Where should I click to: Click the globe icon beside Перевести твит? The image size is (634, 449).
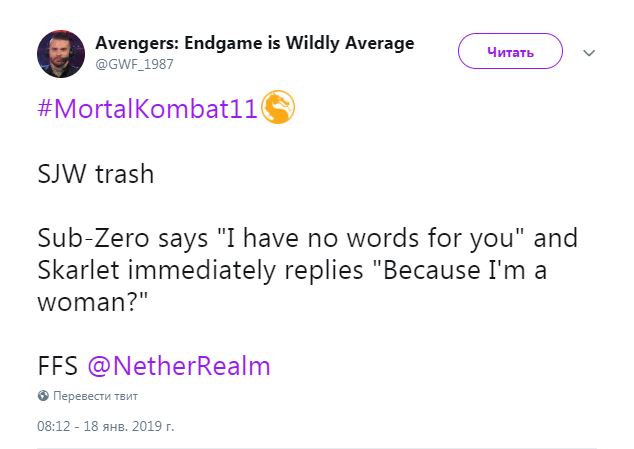point(43,396)
